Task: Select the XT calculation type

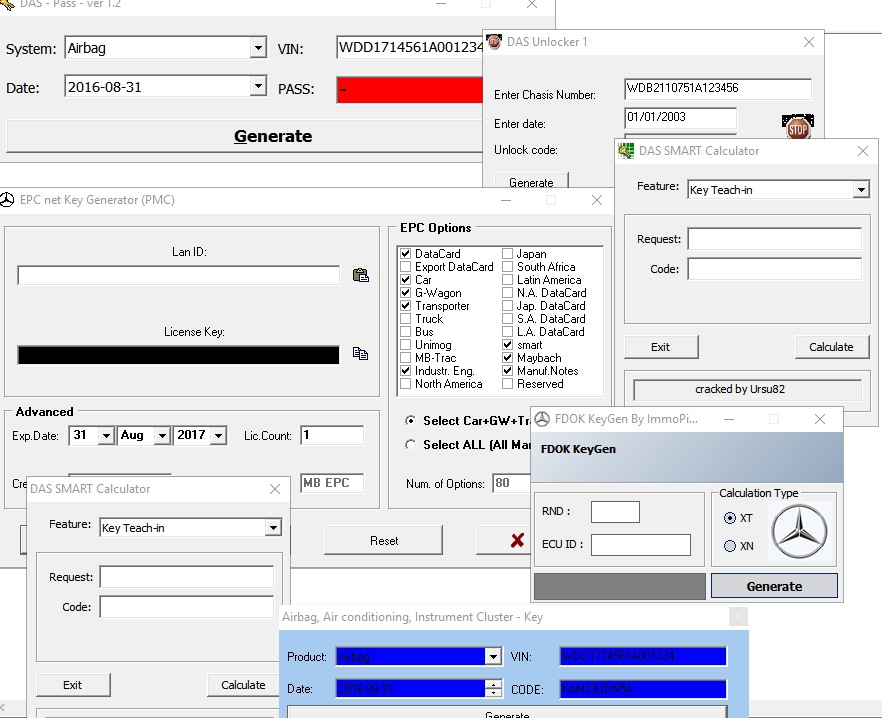Action: (x=730, y=518)
